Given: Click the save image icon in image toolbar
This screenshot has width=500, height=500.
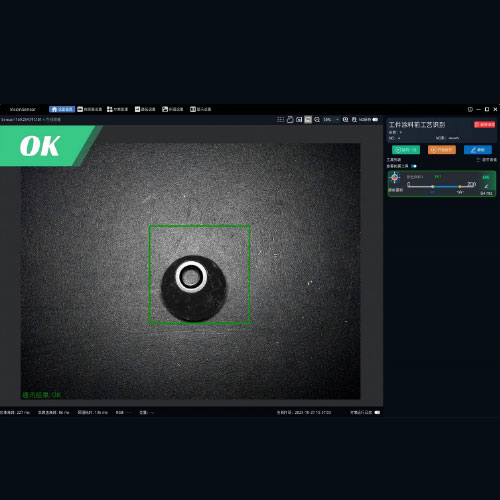Looking at the screenshot, I should (290, 119).
